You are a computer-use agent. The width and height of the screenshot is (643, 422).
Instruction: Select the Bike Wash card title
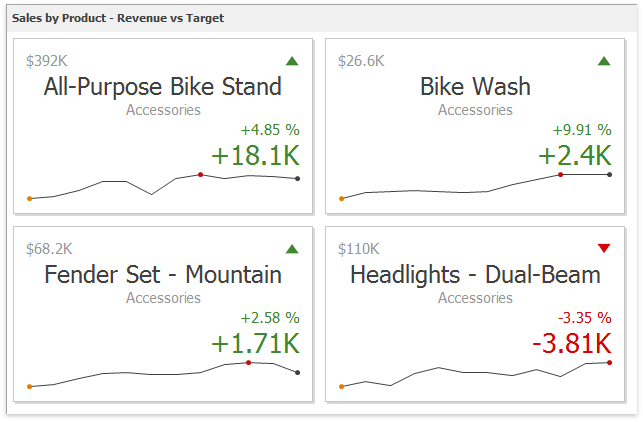point(475,87)
